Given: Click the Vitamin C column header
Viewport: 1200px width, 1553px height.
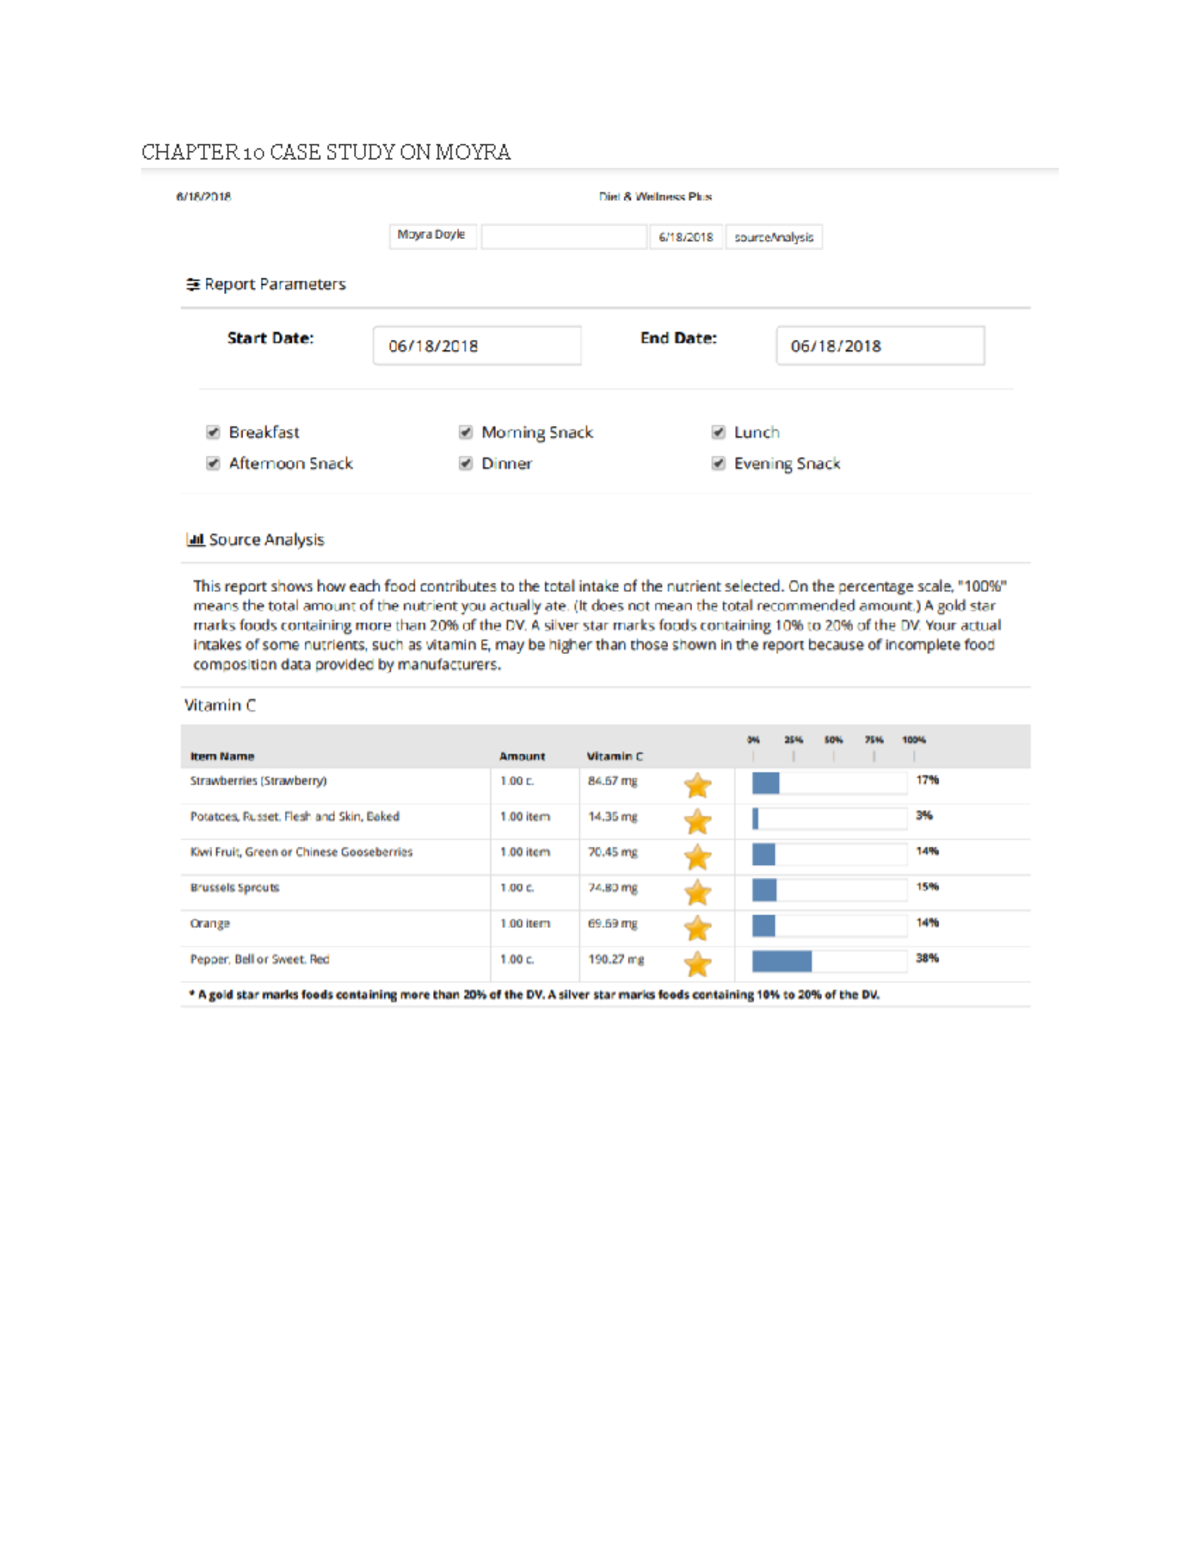Looking at the screenshot, I should click(x=615, y=757).
